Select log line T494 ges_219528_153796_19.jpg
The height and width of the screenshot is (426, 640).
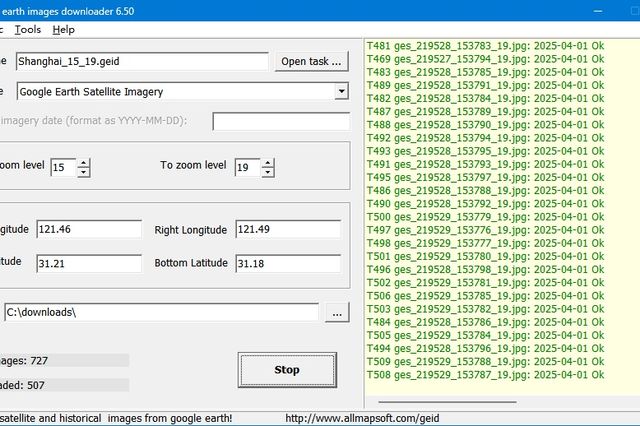pyautogui.click(x=485, y=348)
